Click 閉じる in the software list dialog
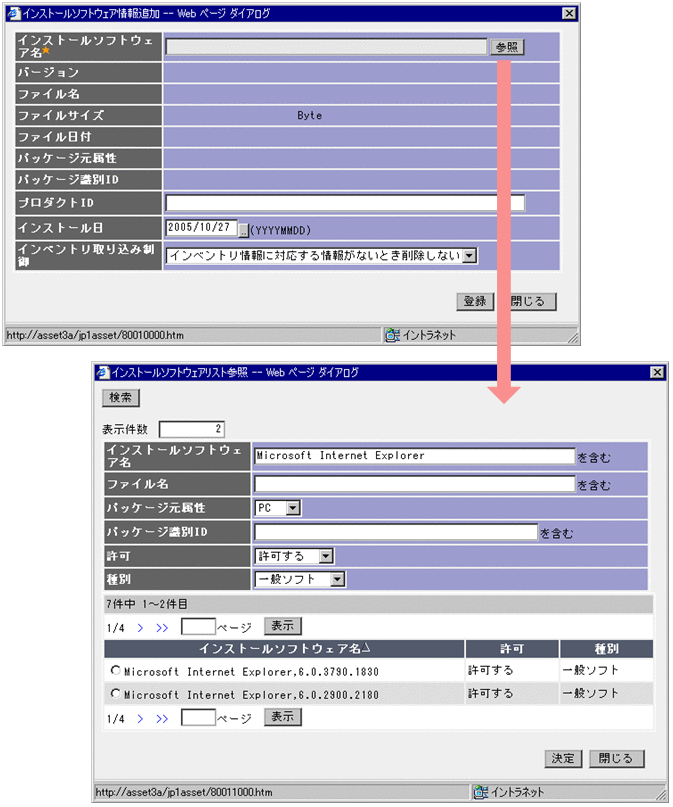 pos(616,758)
